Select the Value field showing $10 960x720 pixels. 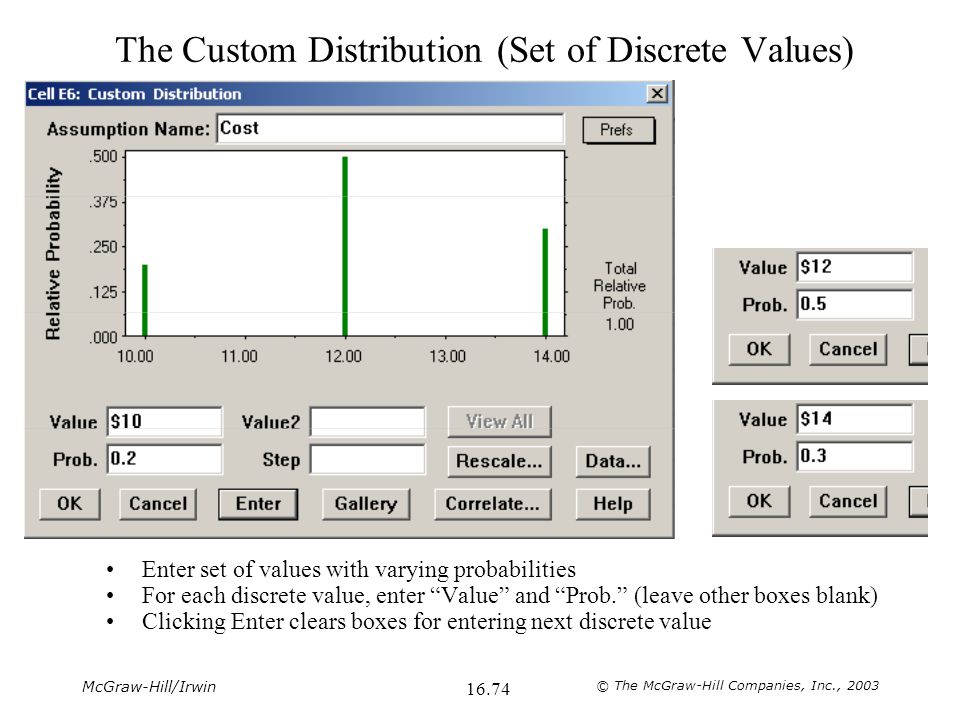pyautogui.click(x=165, y=421)
